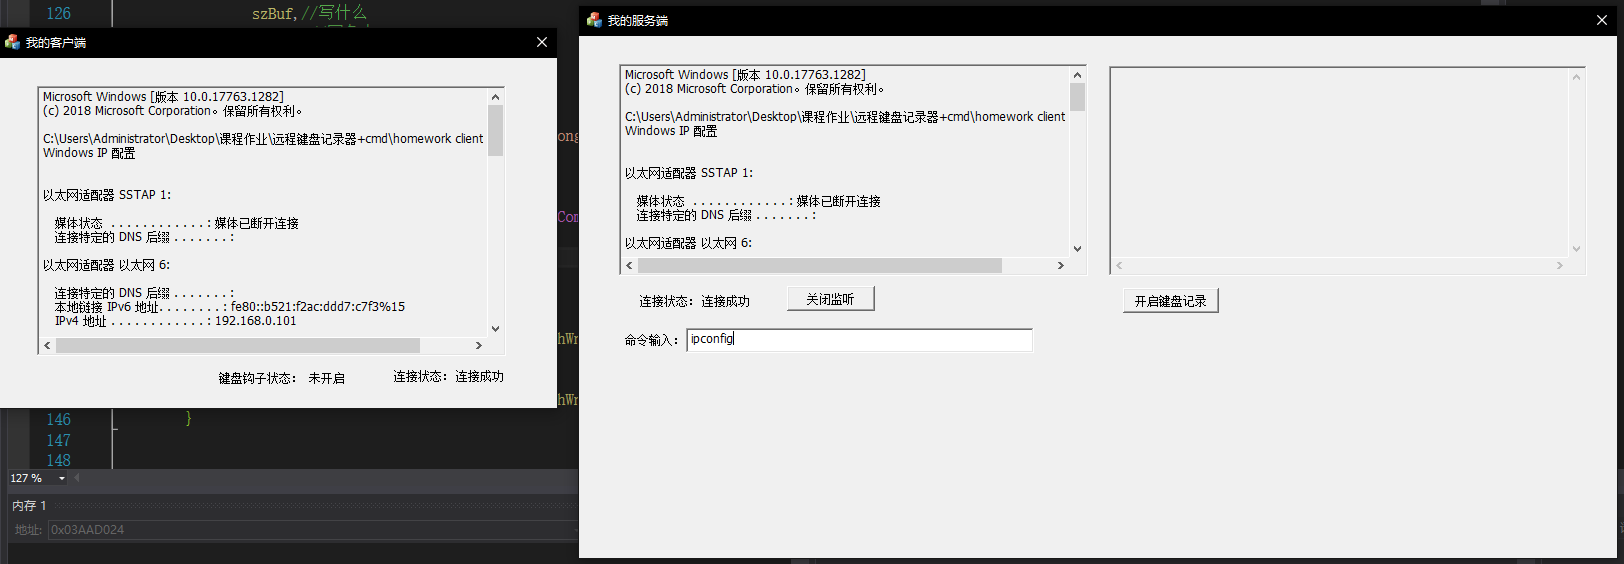Open the 127 % zoom dropdown in editor

(62, 479)
